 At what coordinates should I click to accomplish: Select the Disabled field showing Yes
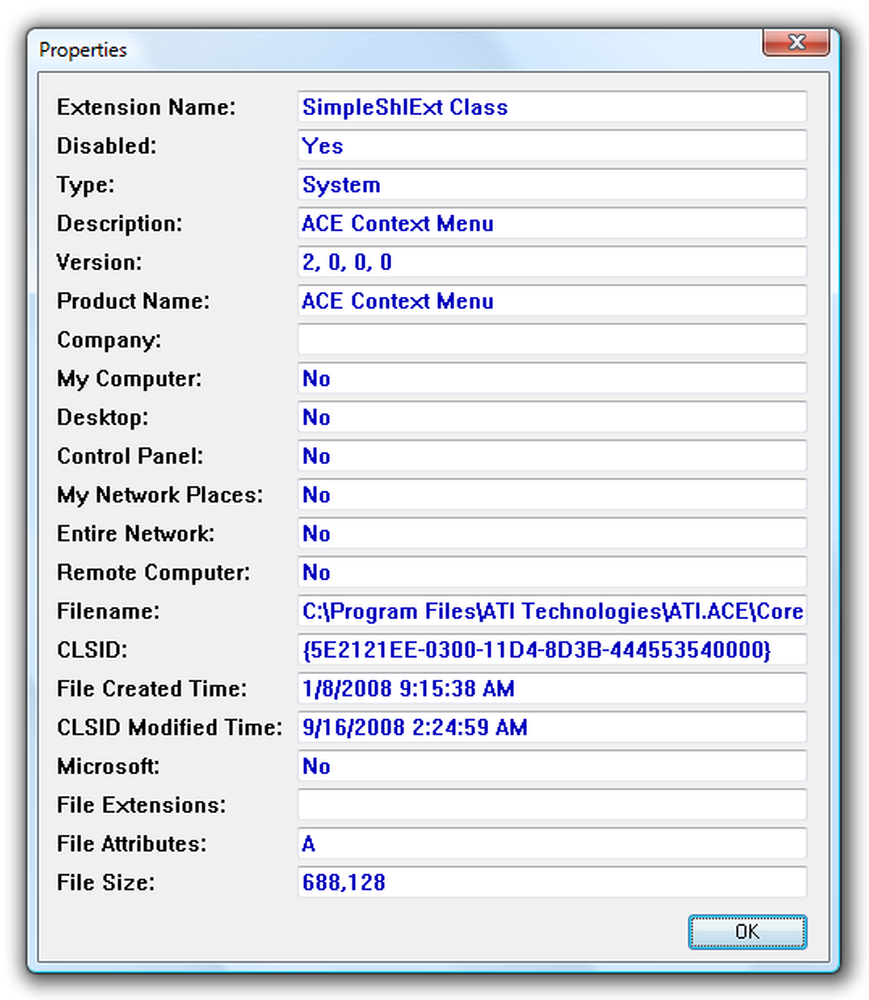point(552,146)
